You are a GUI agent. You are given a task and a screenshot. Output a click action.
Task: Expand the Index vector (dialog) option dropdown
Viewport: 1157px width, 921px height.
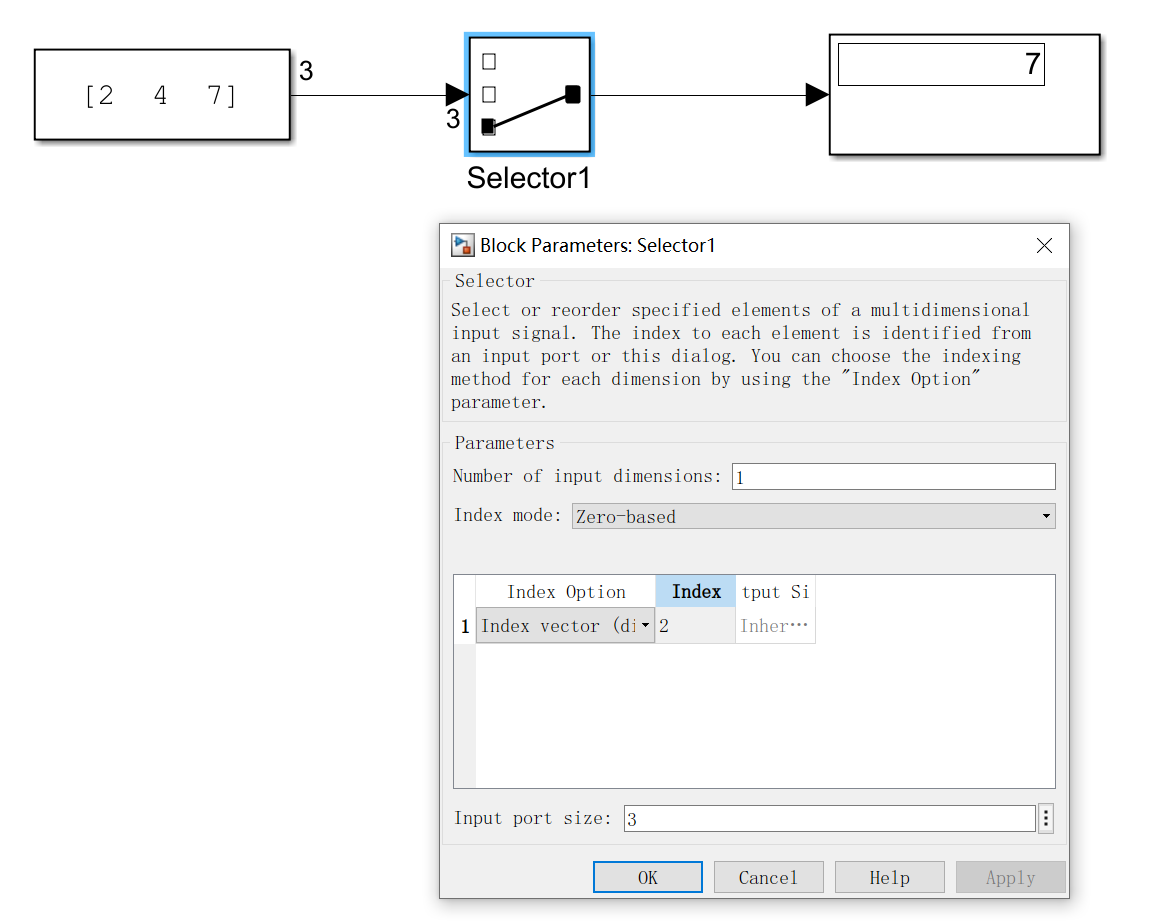coord(644,626)
